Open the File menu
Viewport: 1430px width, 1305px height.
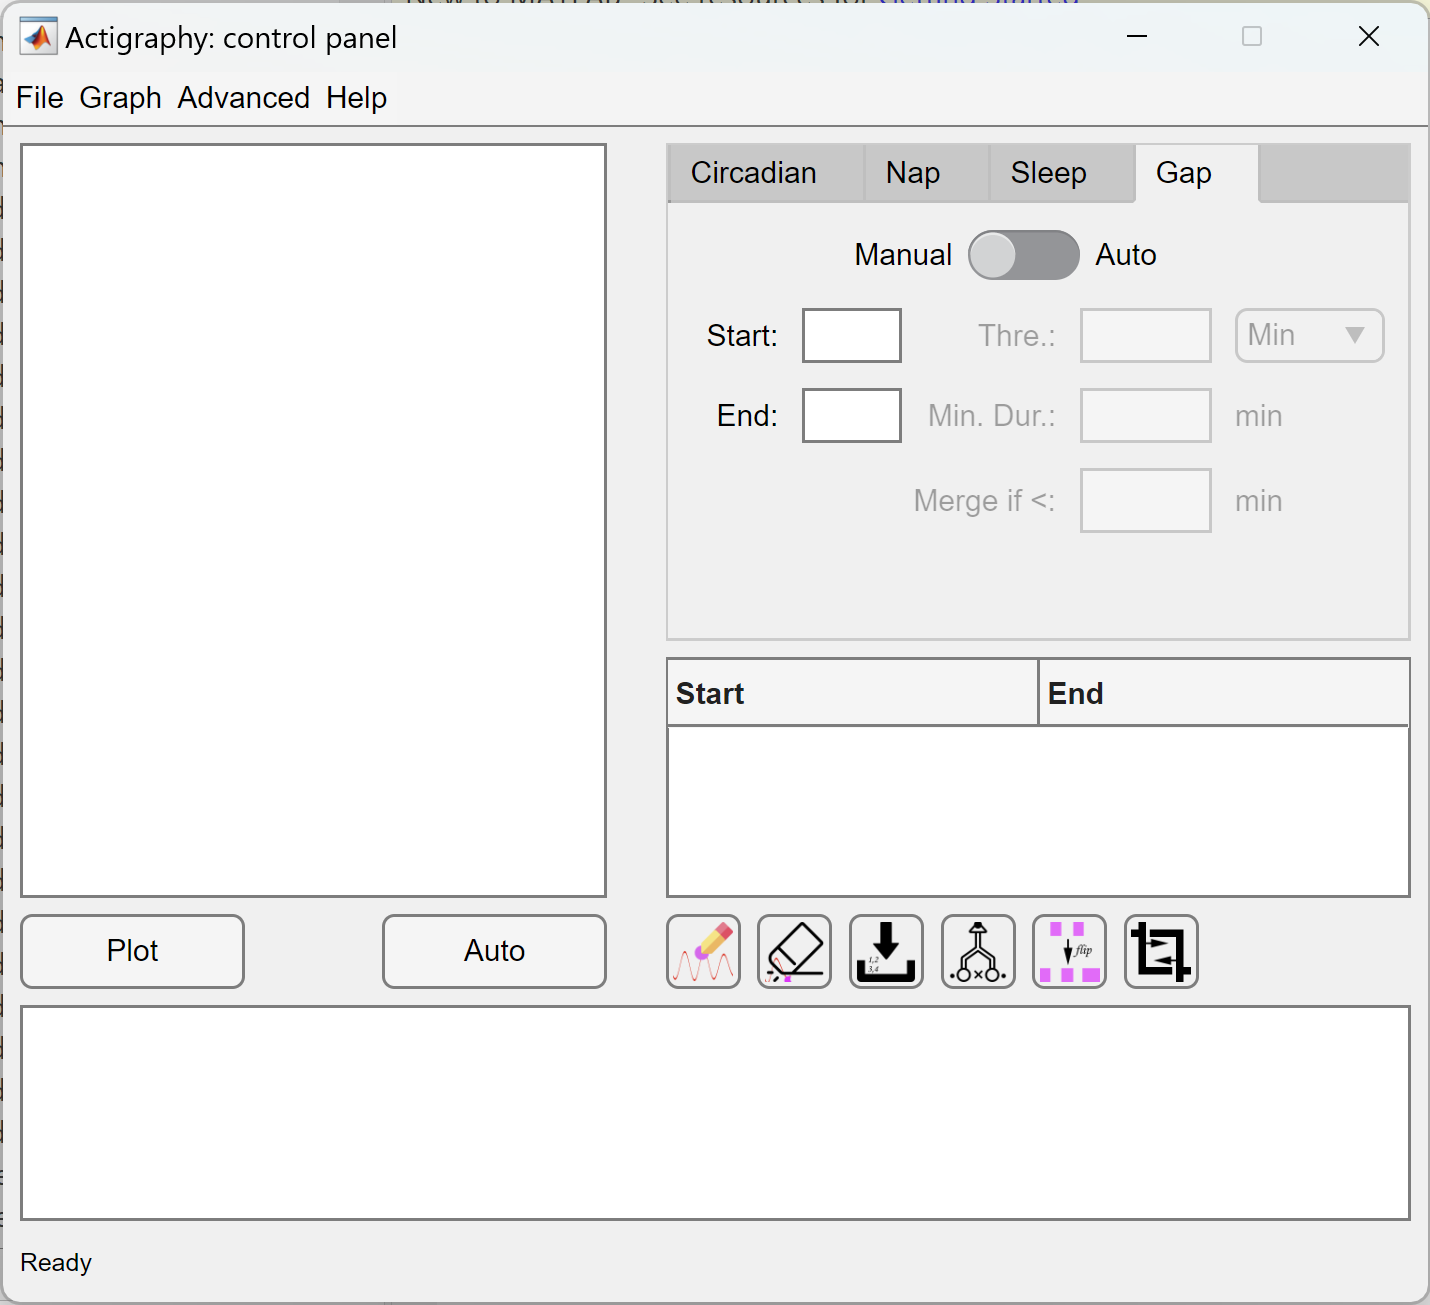point(40,98)
